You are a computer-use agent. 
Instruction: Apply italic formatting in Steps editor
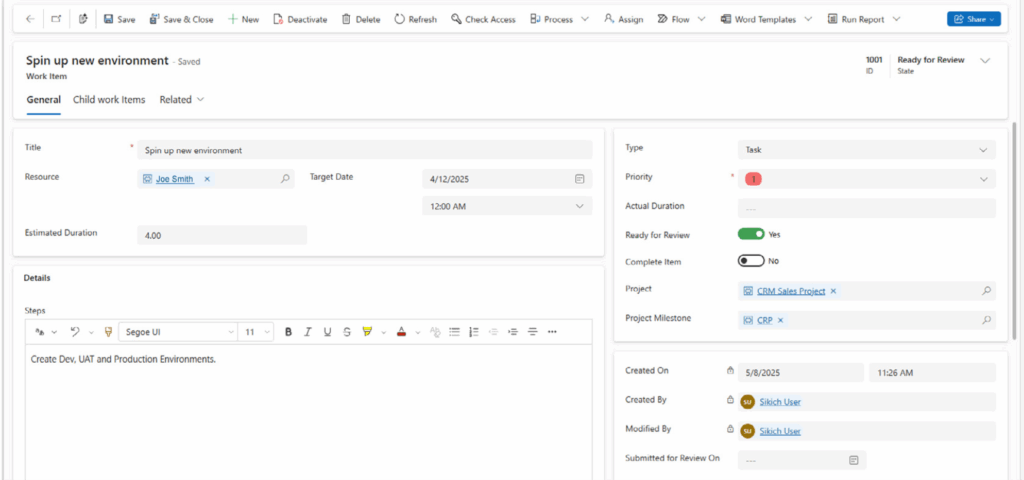coord(307,331)
